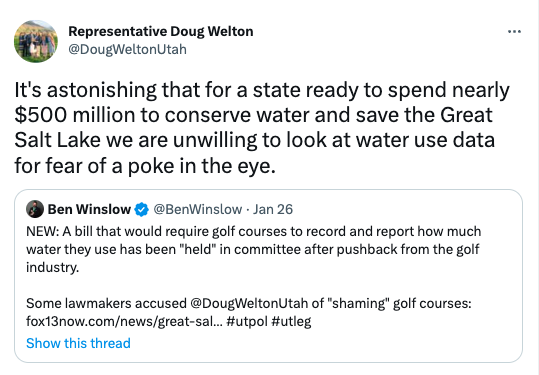Click the Jan 26 timestamp
The height and width of the screenshot is (375, 539).
coord(273,209)
